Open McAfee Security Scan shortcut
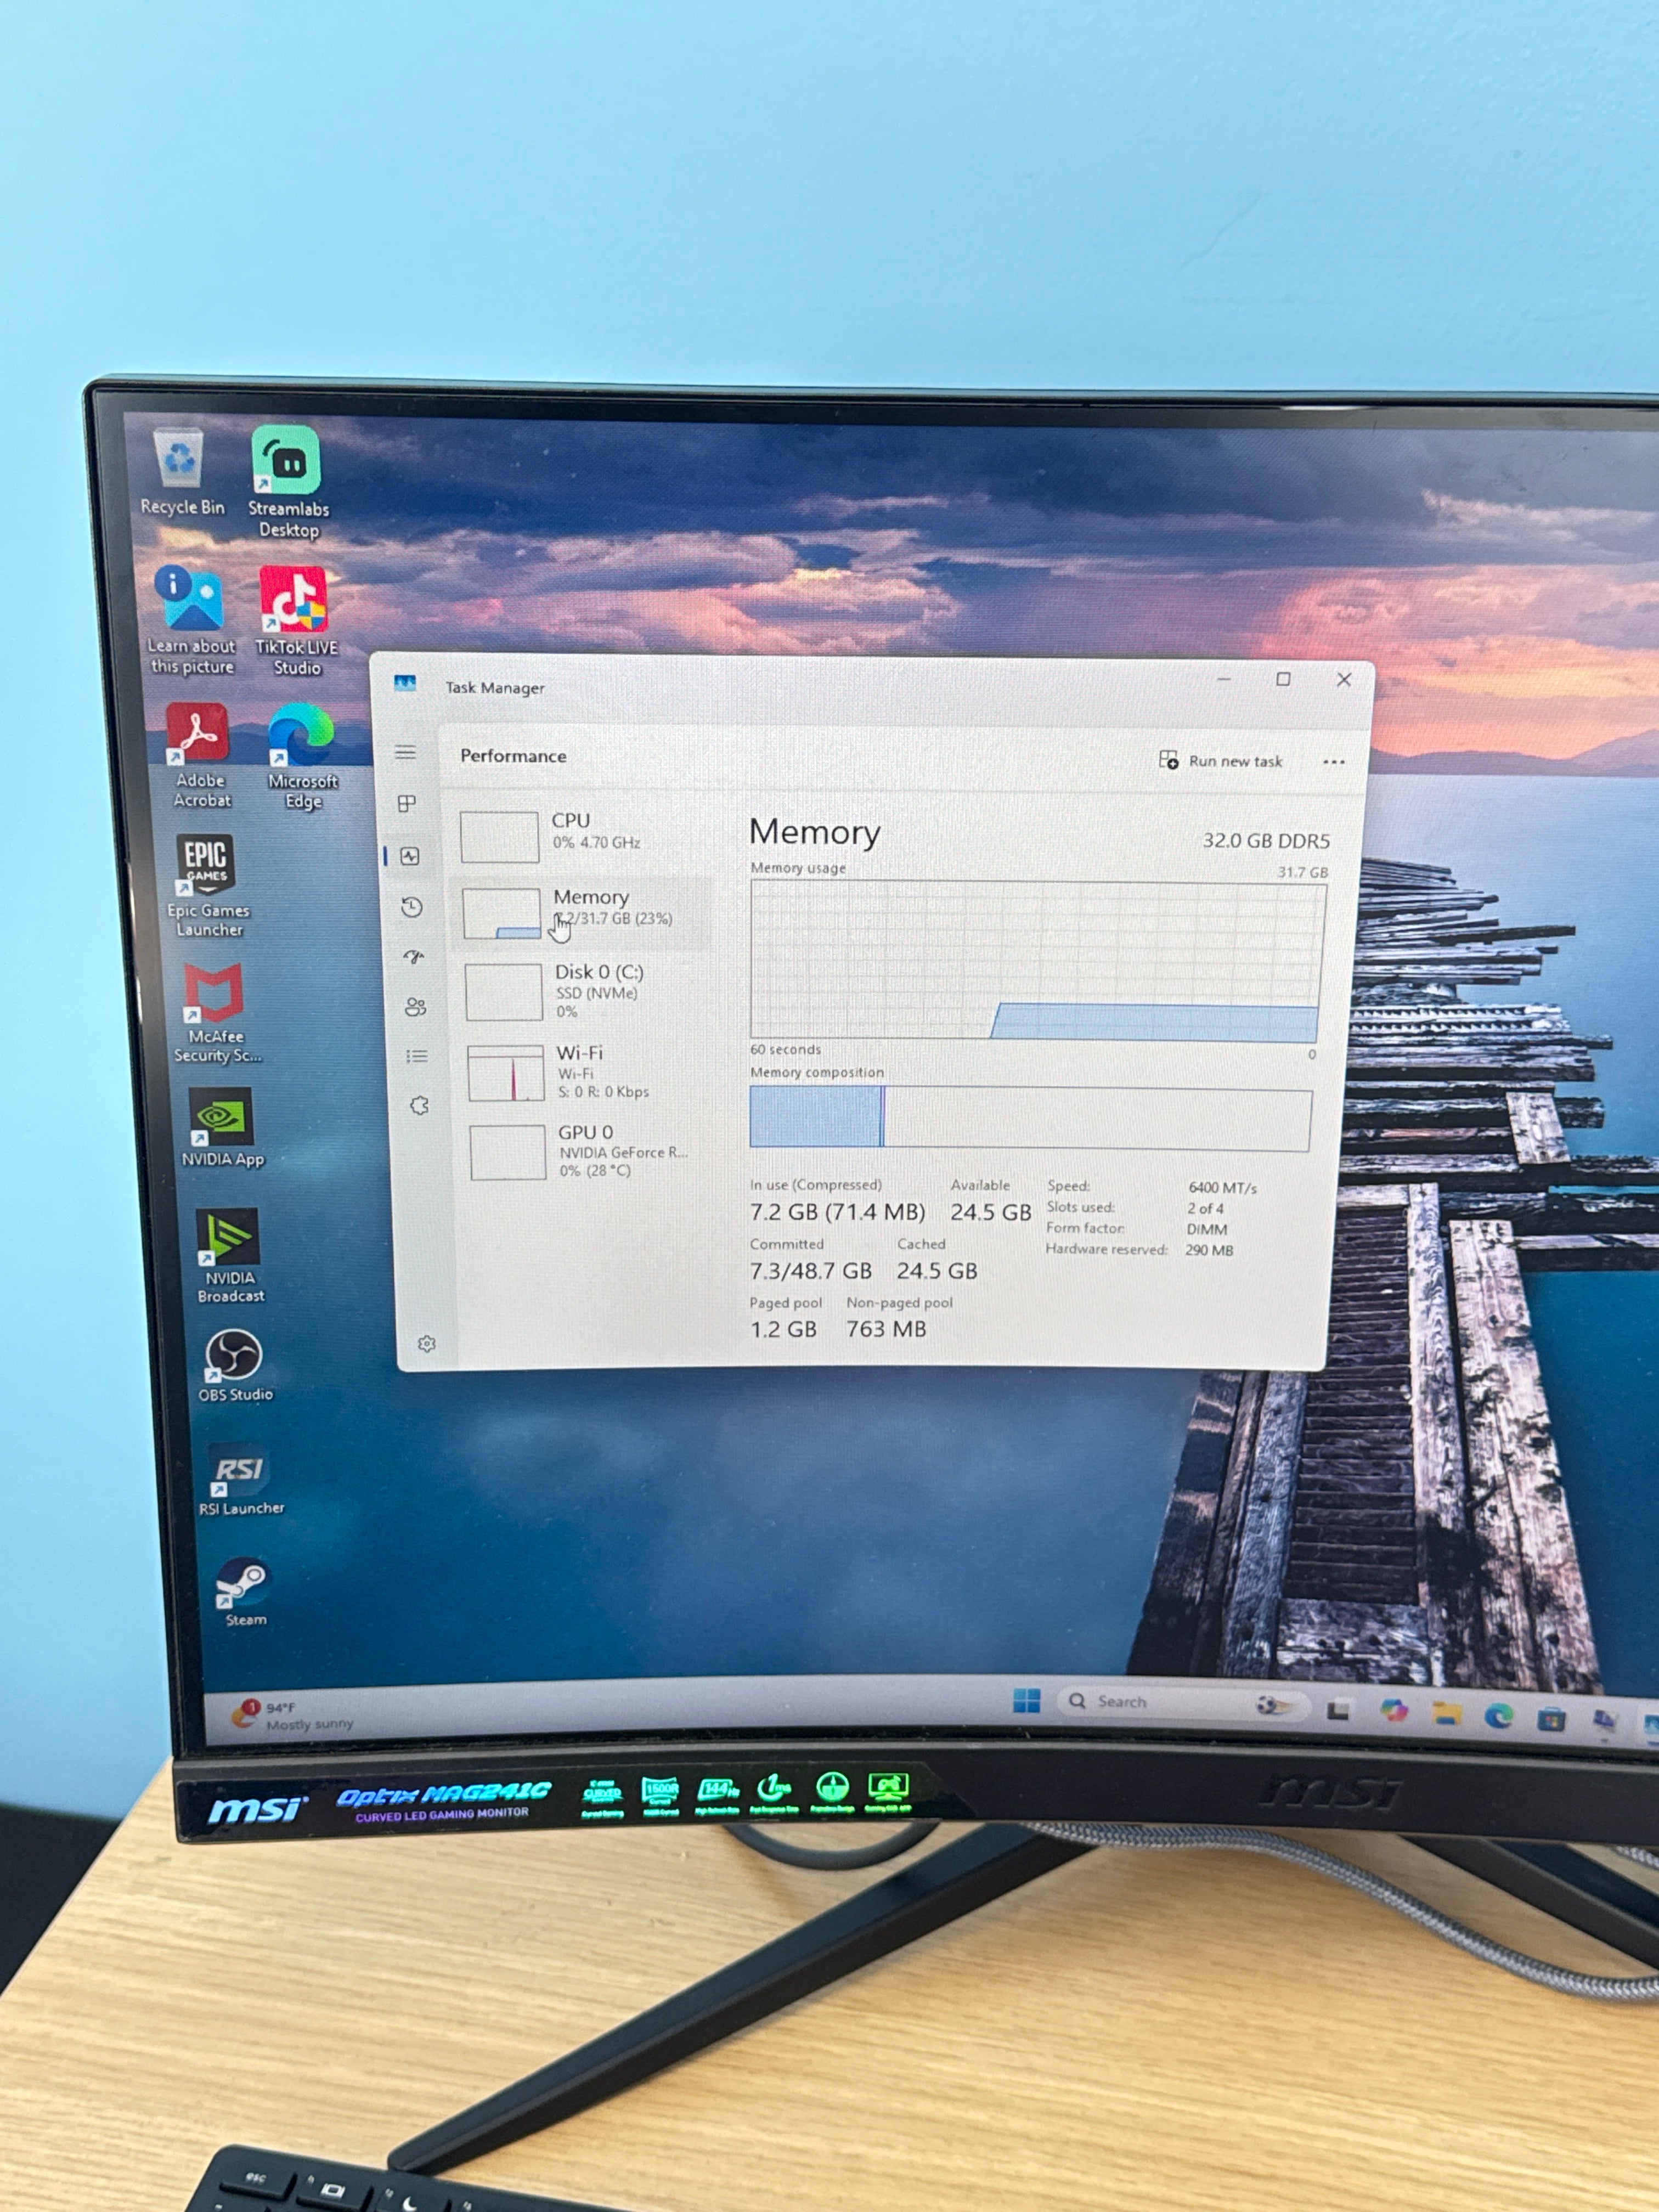 (x=216, y=1013)
